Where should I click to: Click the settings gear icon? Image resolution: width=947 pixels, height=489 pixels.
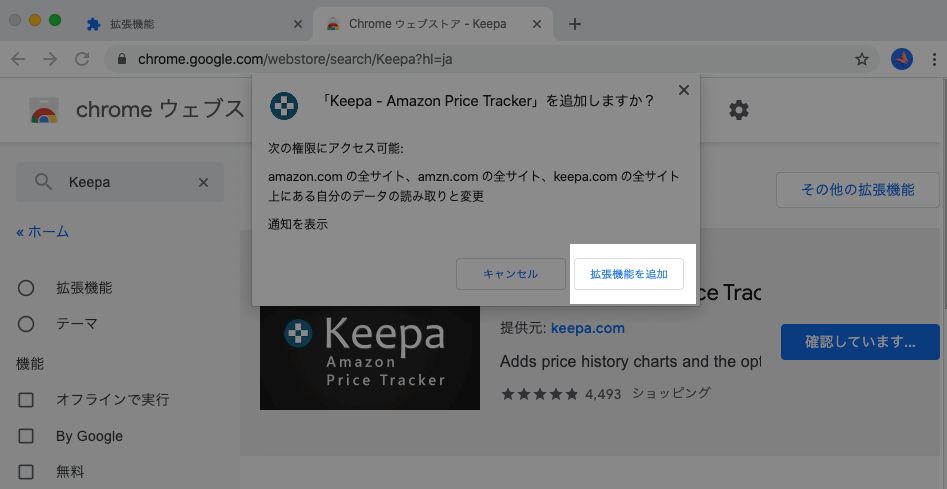738,110
